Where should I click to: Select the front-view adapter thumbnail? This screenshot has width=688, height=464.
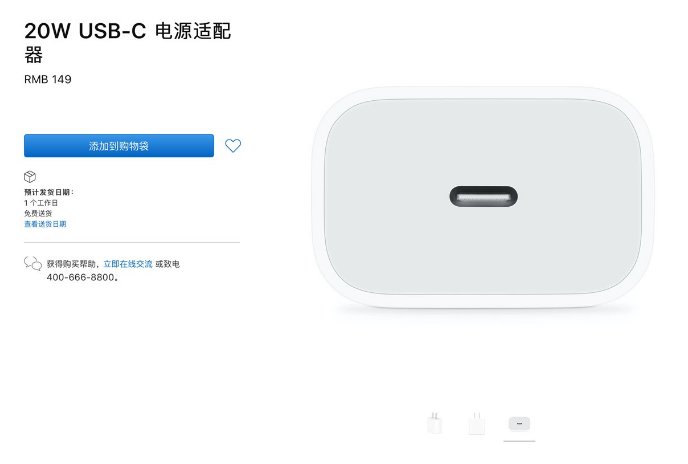[477, 424]
